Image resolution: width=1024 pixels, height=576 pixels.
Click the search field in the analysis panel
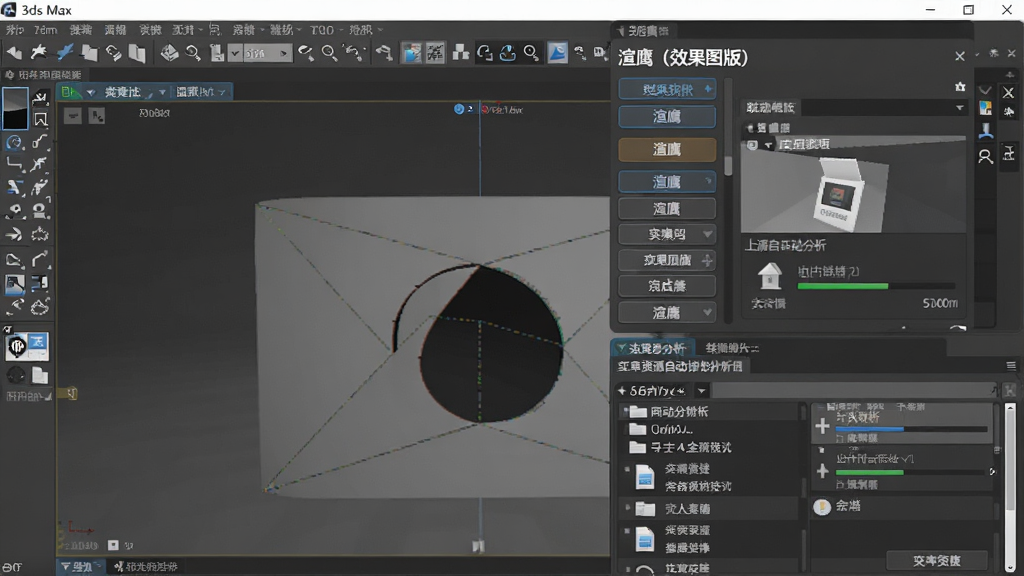click(853, 391)
